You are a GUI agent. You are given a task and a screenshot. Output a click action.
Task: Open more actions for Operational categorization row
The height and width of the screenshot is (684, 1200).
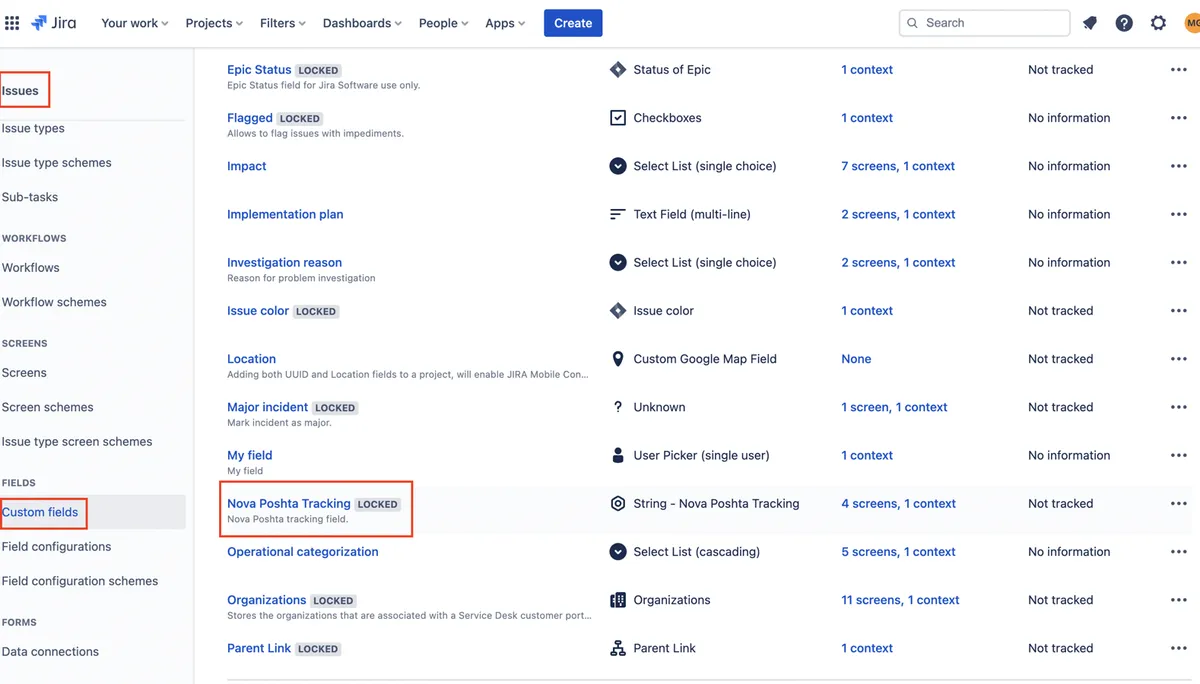[x=1178, y=552]
